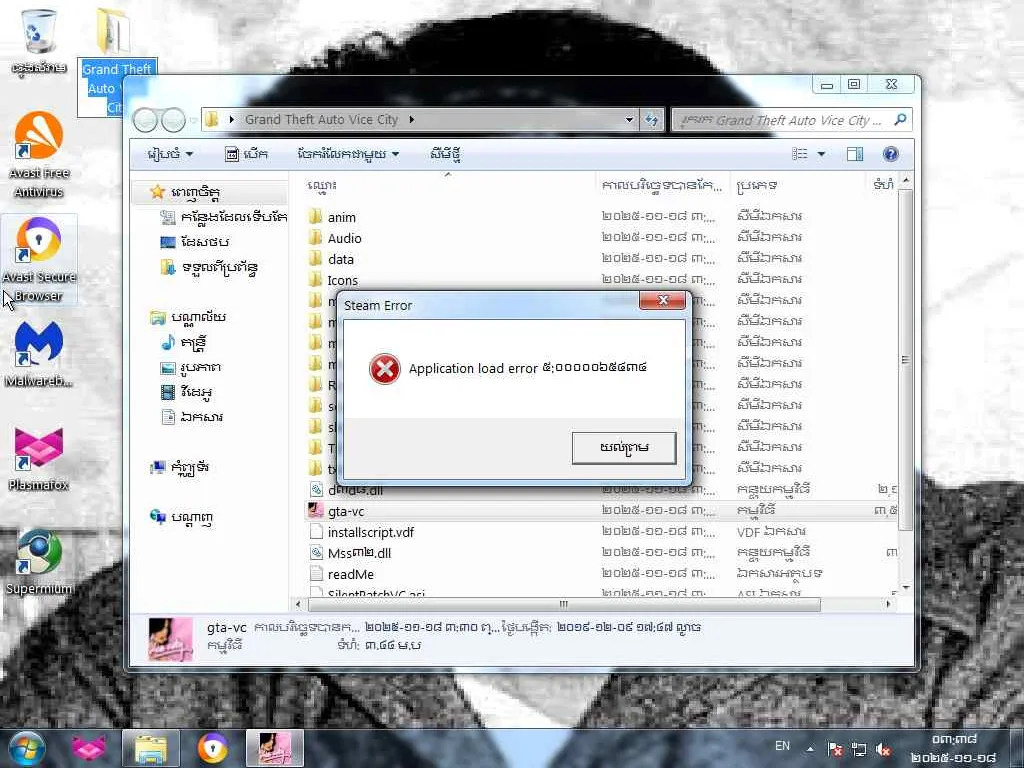Click the Open (បើក) toolbar button
Image resolution: width=1024 pixels, height=768 pixels.
point(246,154)
